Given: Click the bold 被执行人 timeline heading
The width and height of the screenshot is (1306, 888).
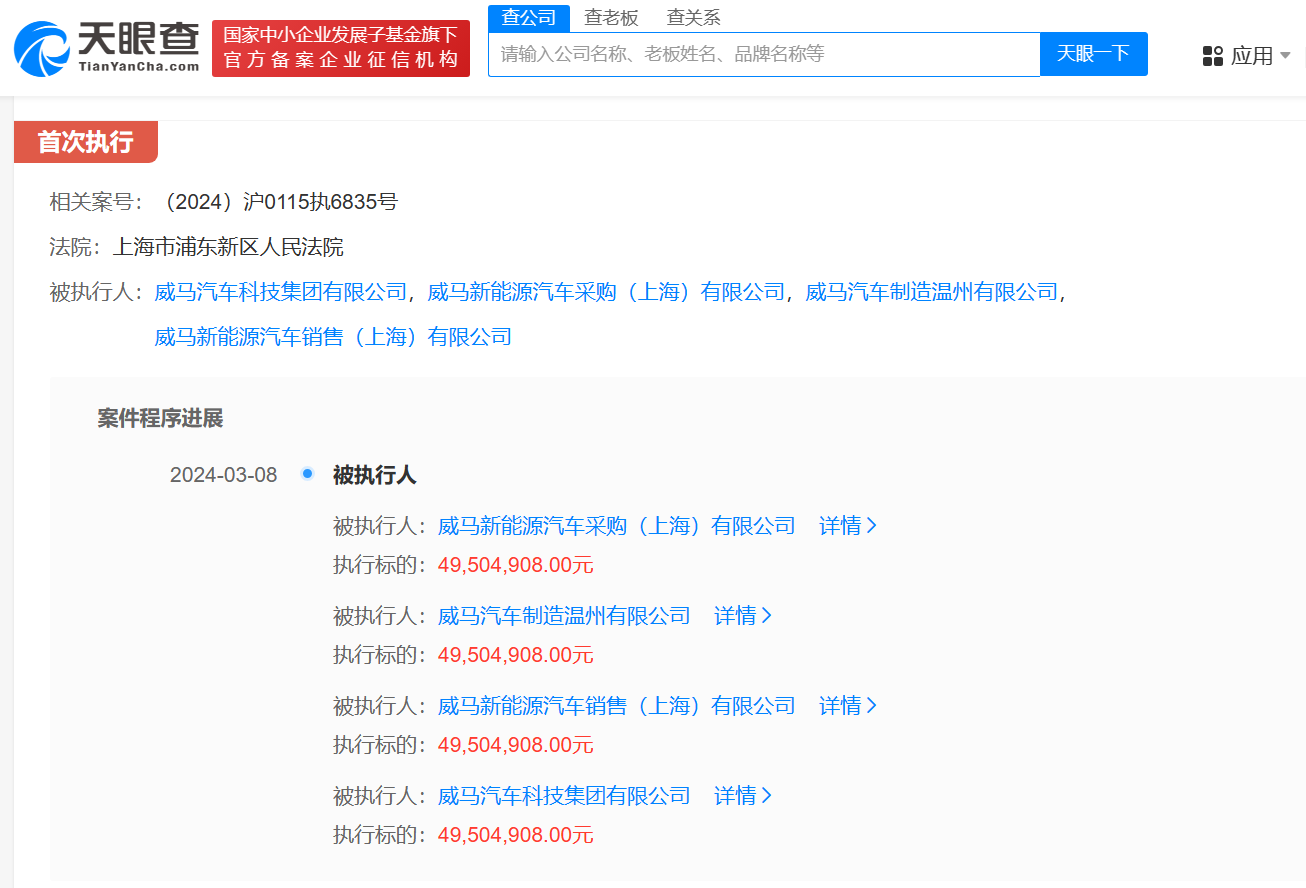Looking at the screenshot, I should point(374,475).
